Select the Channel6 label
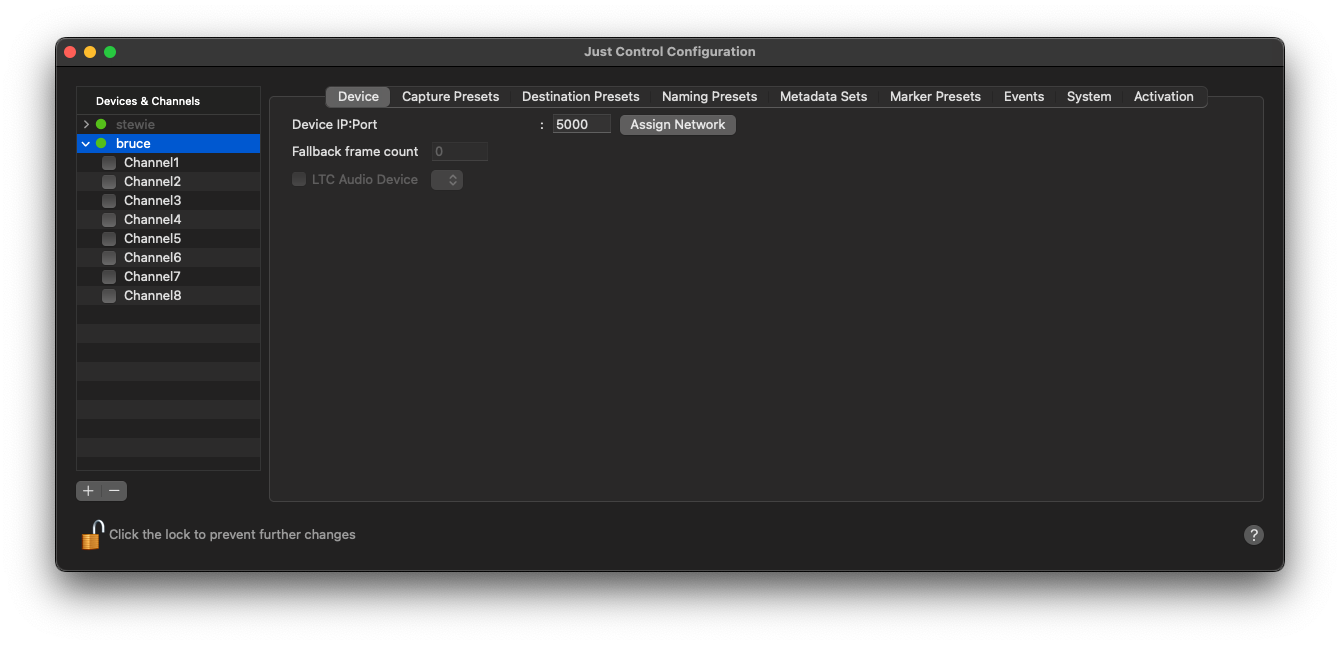Image resolution: width=1340 pixels, height=645 pixels. tap(152, 258)
